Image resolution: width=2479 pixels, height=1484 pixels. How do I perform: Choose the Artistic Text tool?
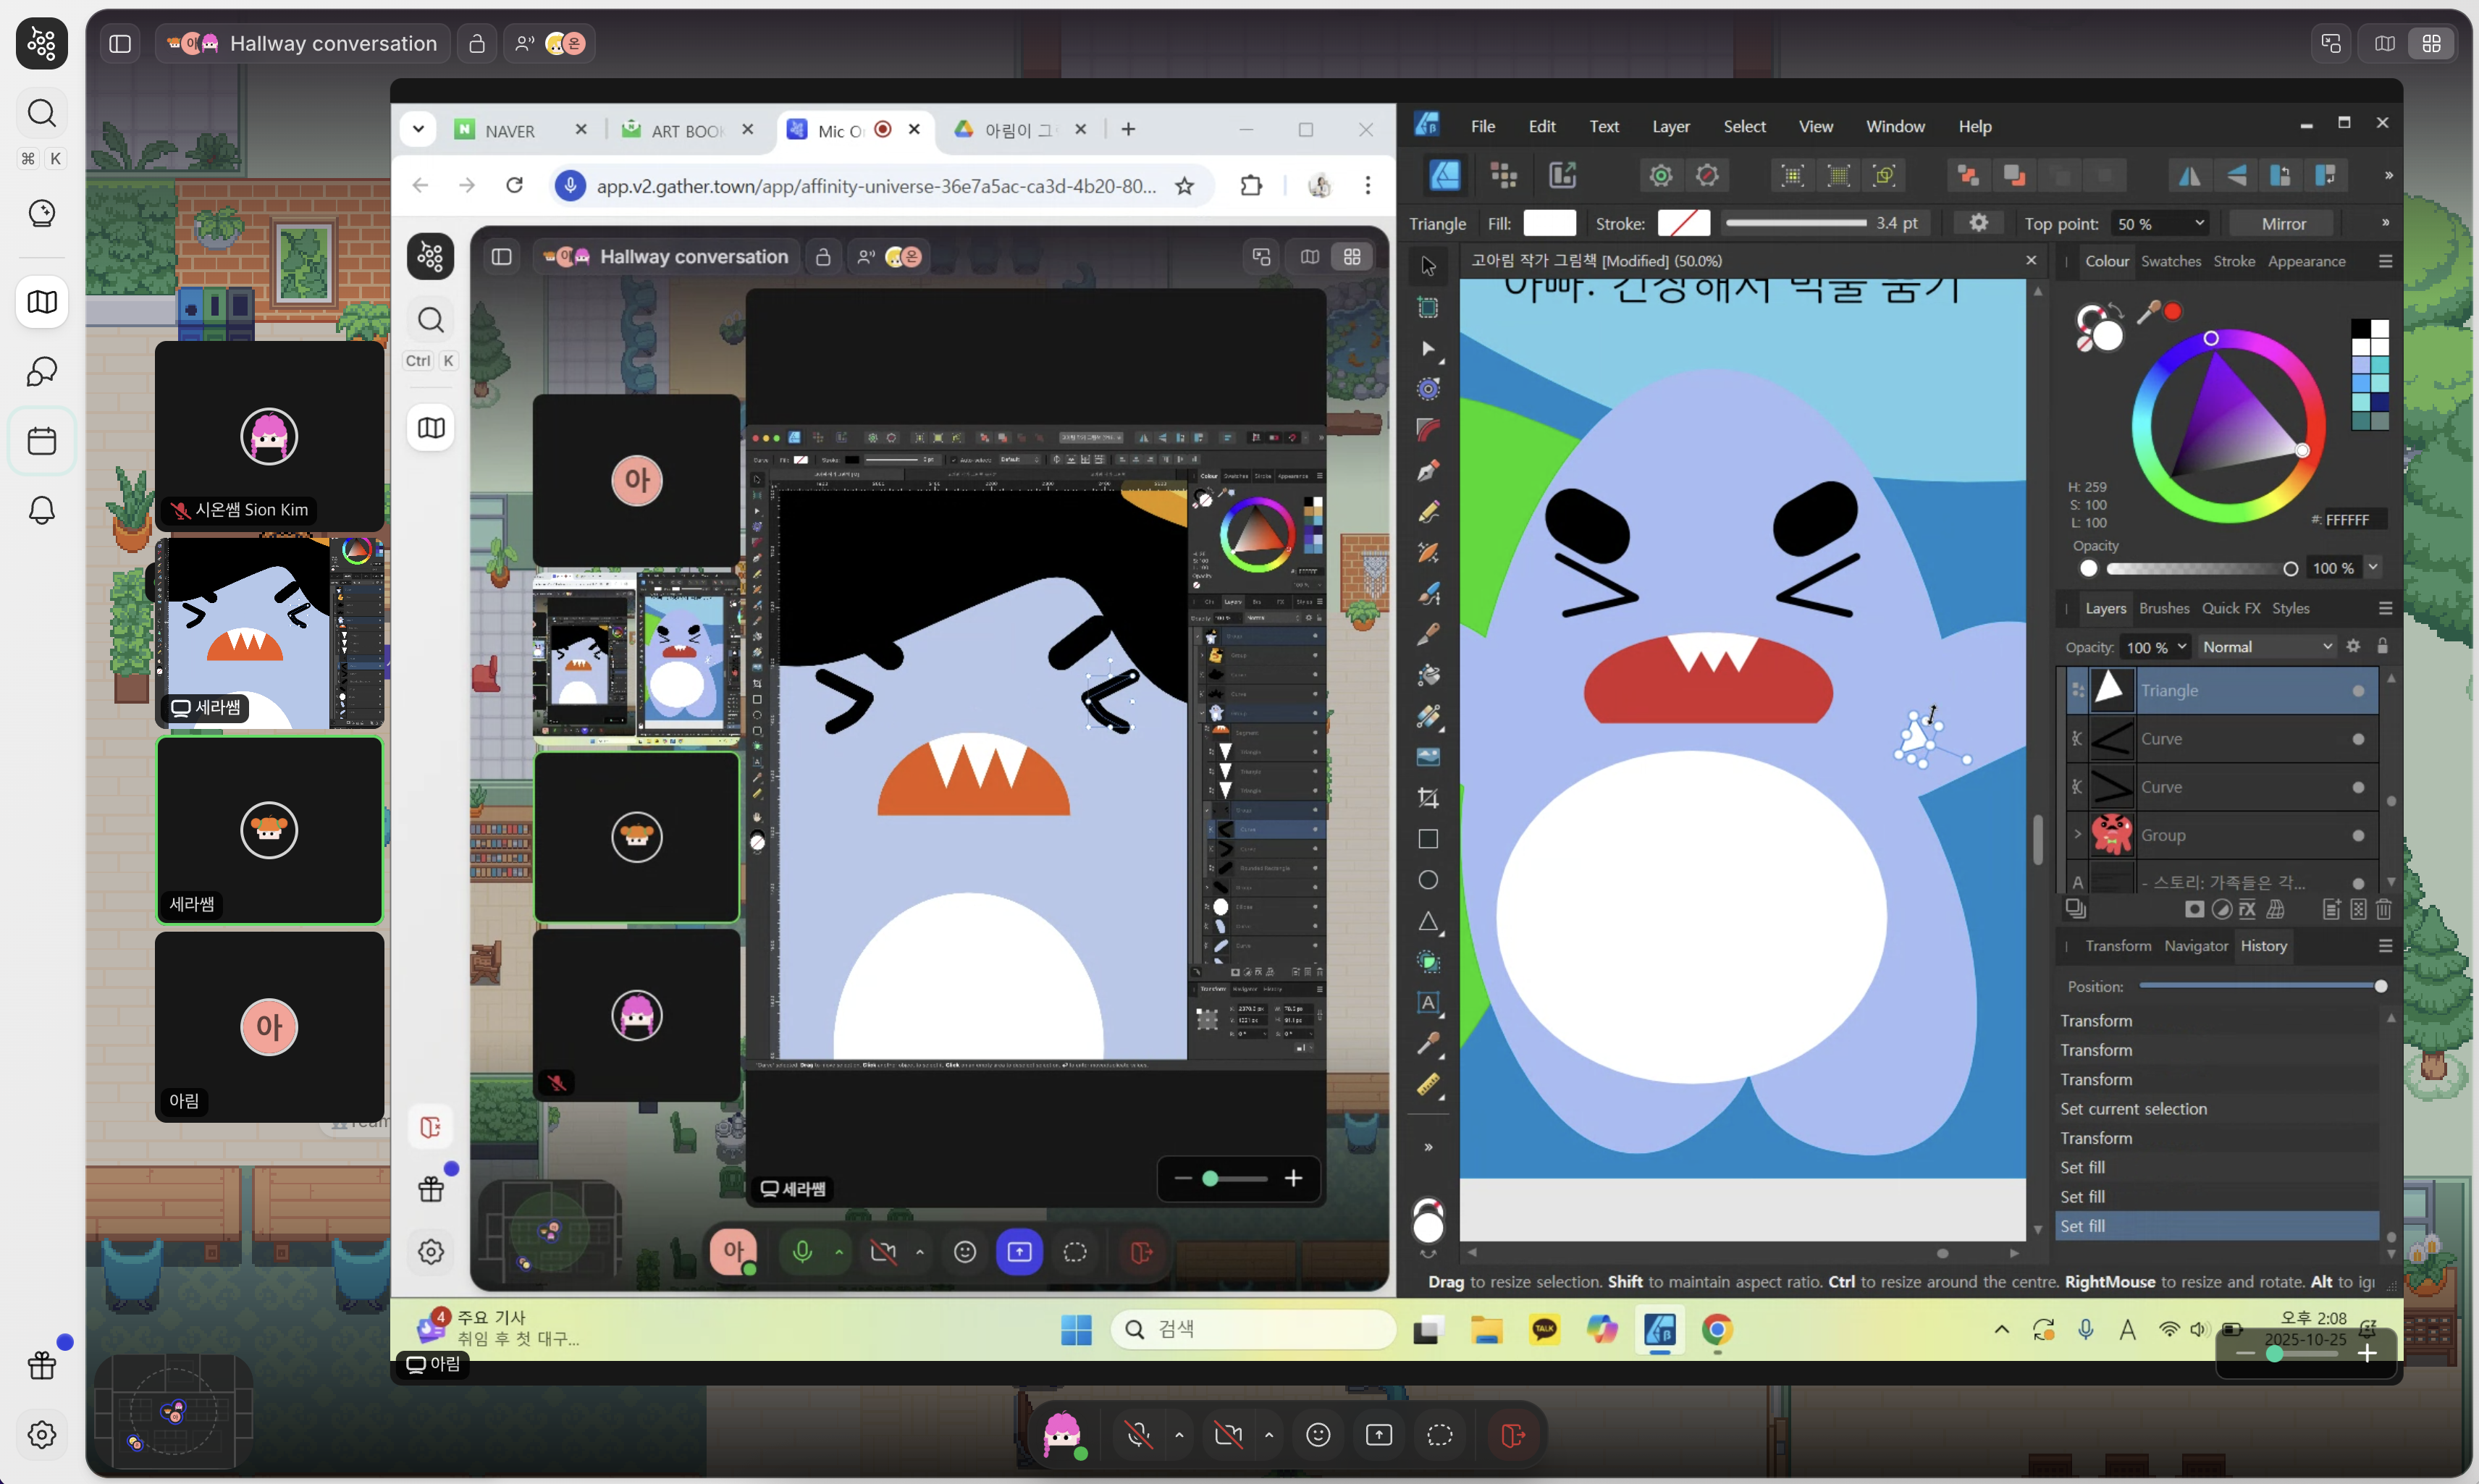pyautogui.click(x=1428, y=1003)
